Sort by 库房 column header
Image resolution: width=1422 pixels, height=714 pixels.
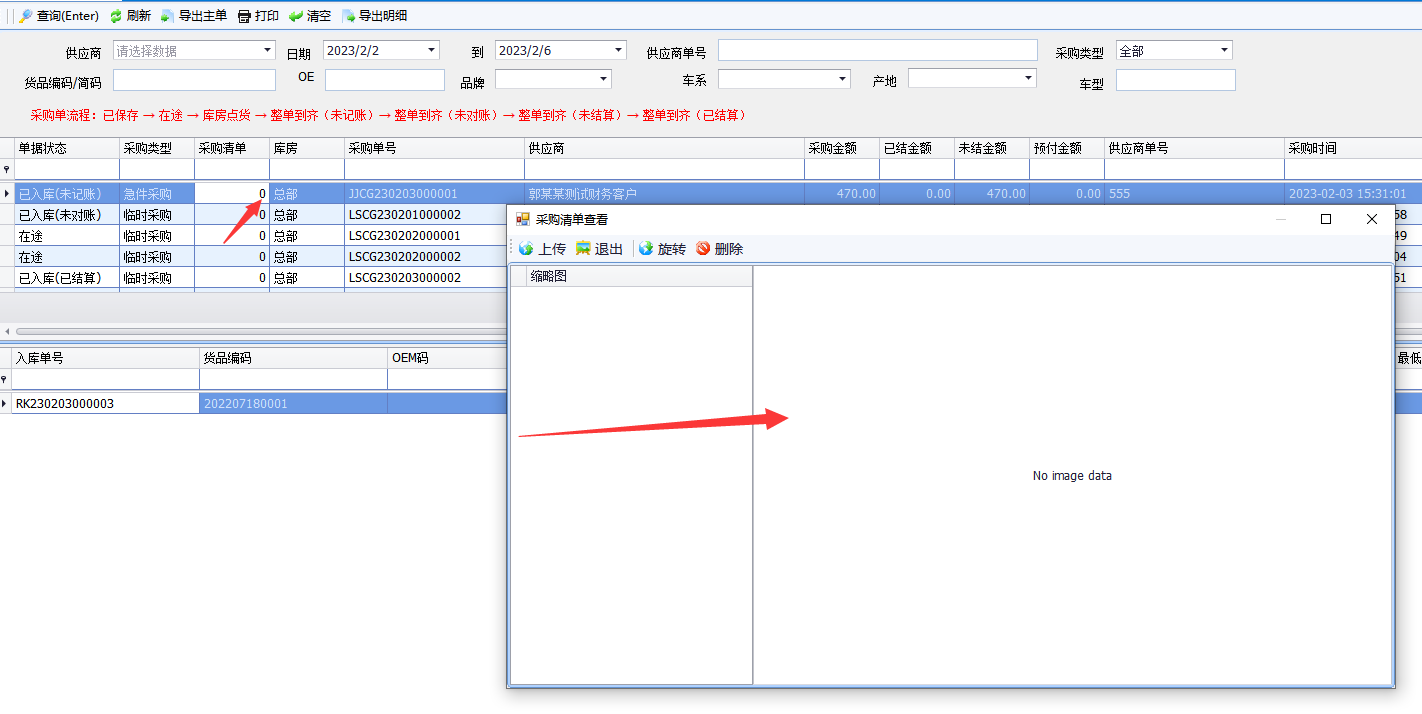click(x=307, y=148)
